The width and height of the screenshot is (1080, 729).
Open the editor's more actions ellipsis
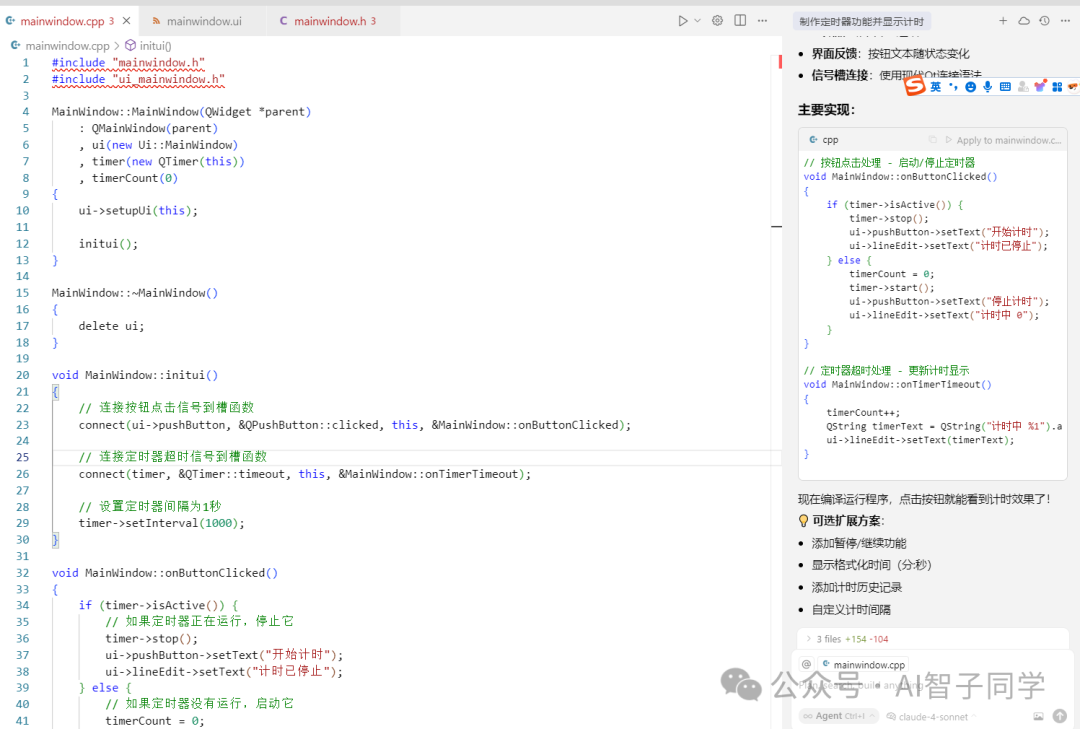[762, 21]
